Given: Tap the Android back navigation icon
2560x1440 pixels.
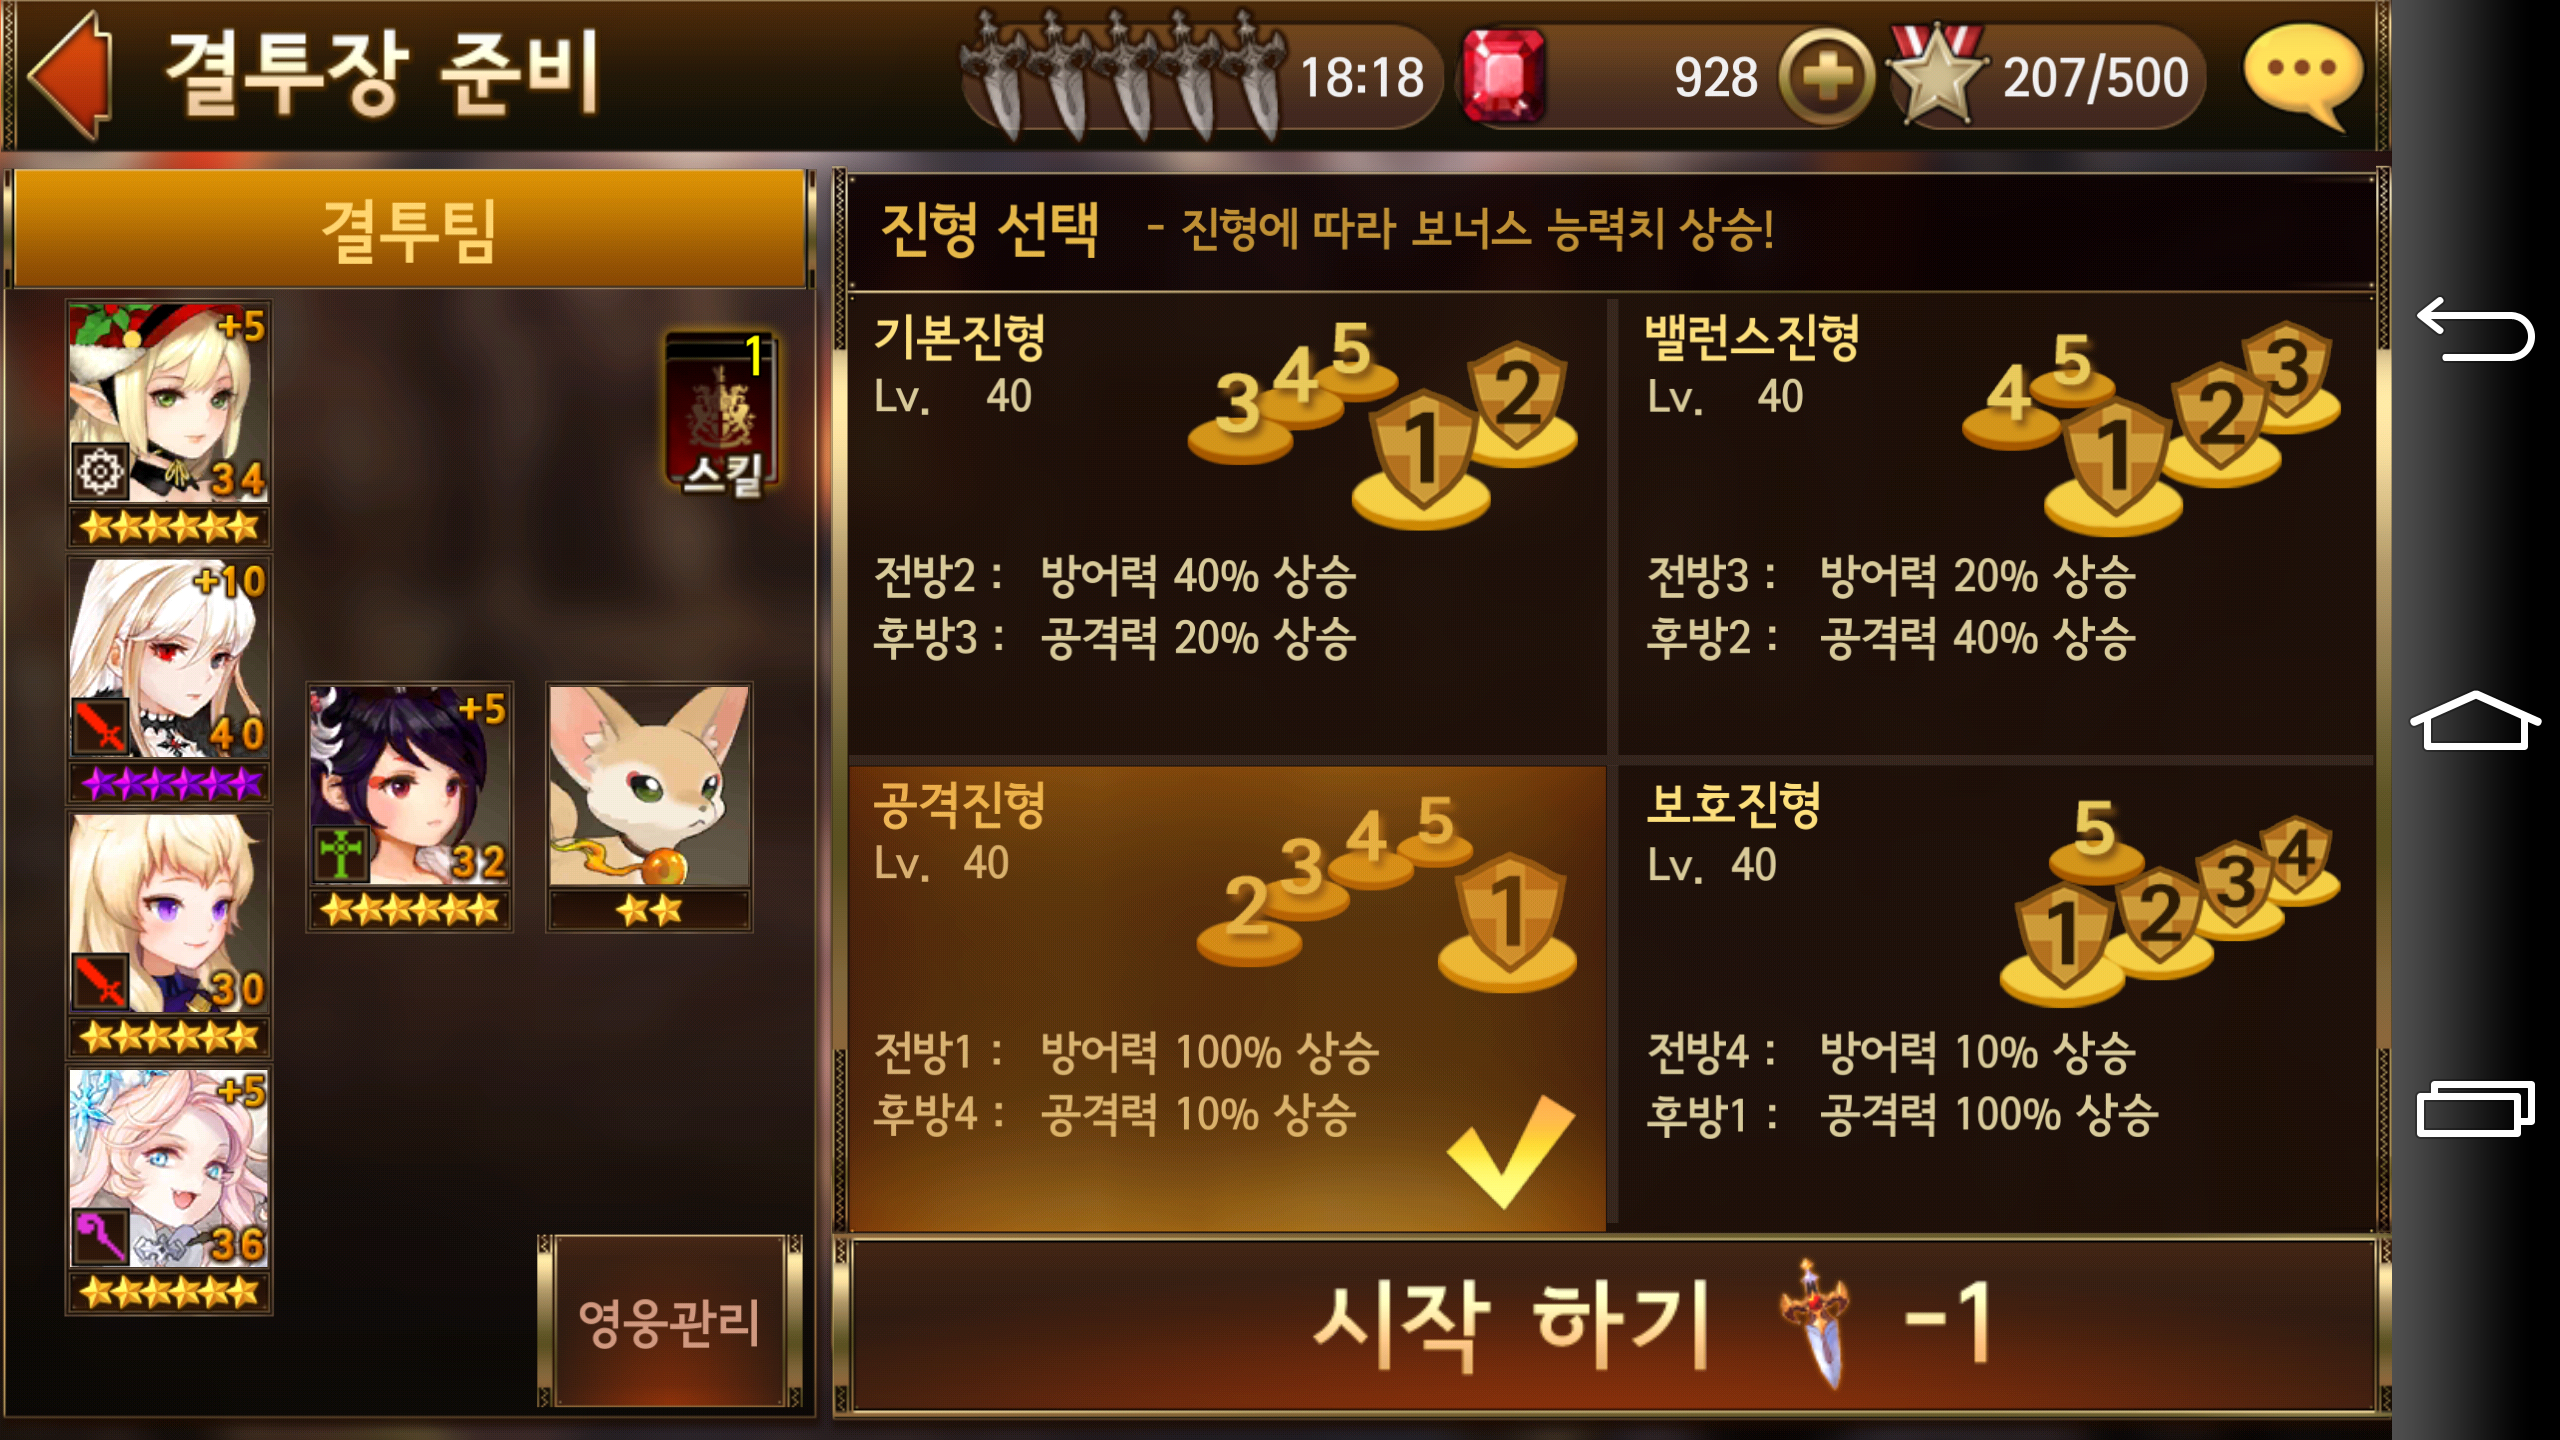Looking at the screenshot, I should [2474, 328].
